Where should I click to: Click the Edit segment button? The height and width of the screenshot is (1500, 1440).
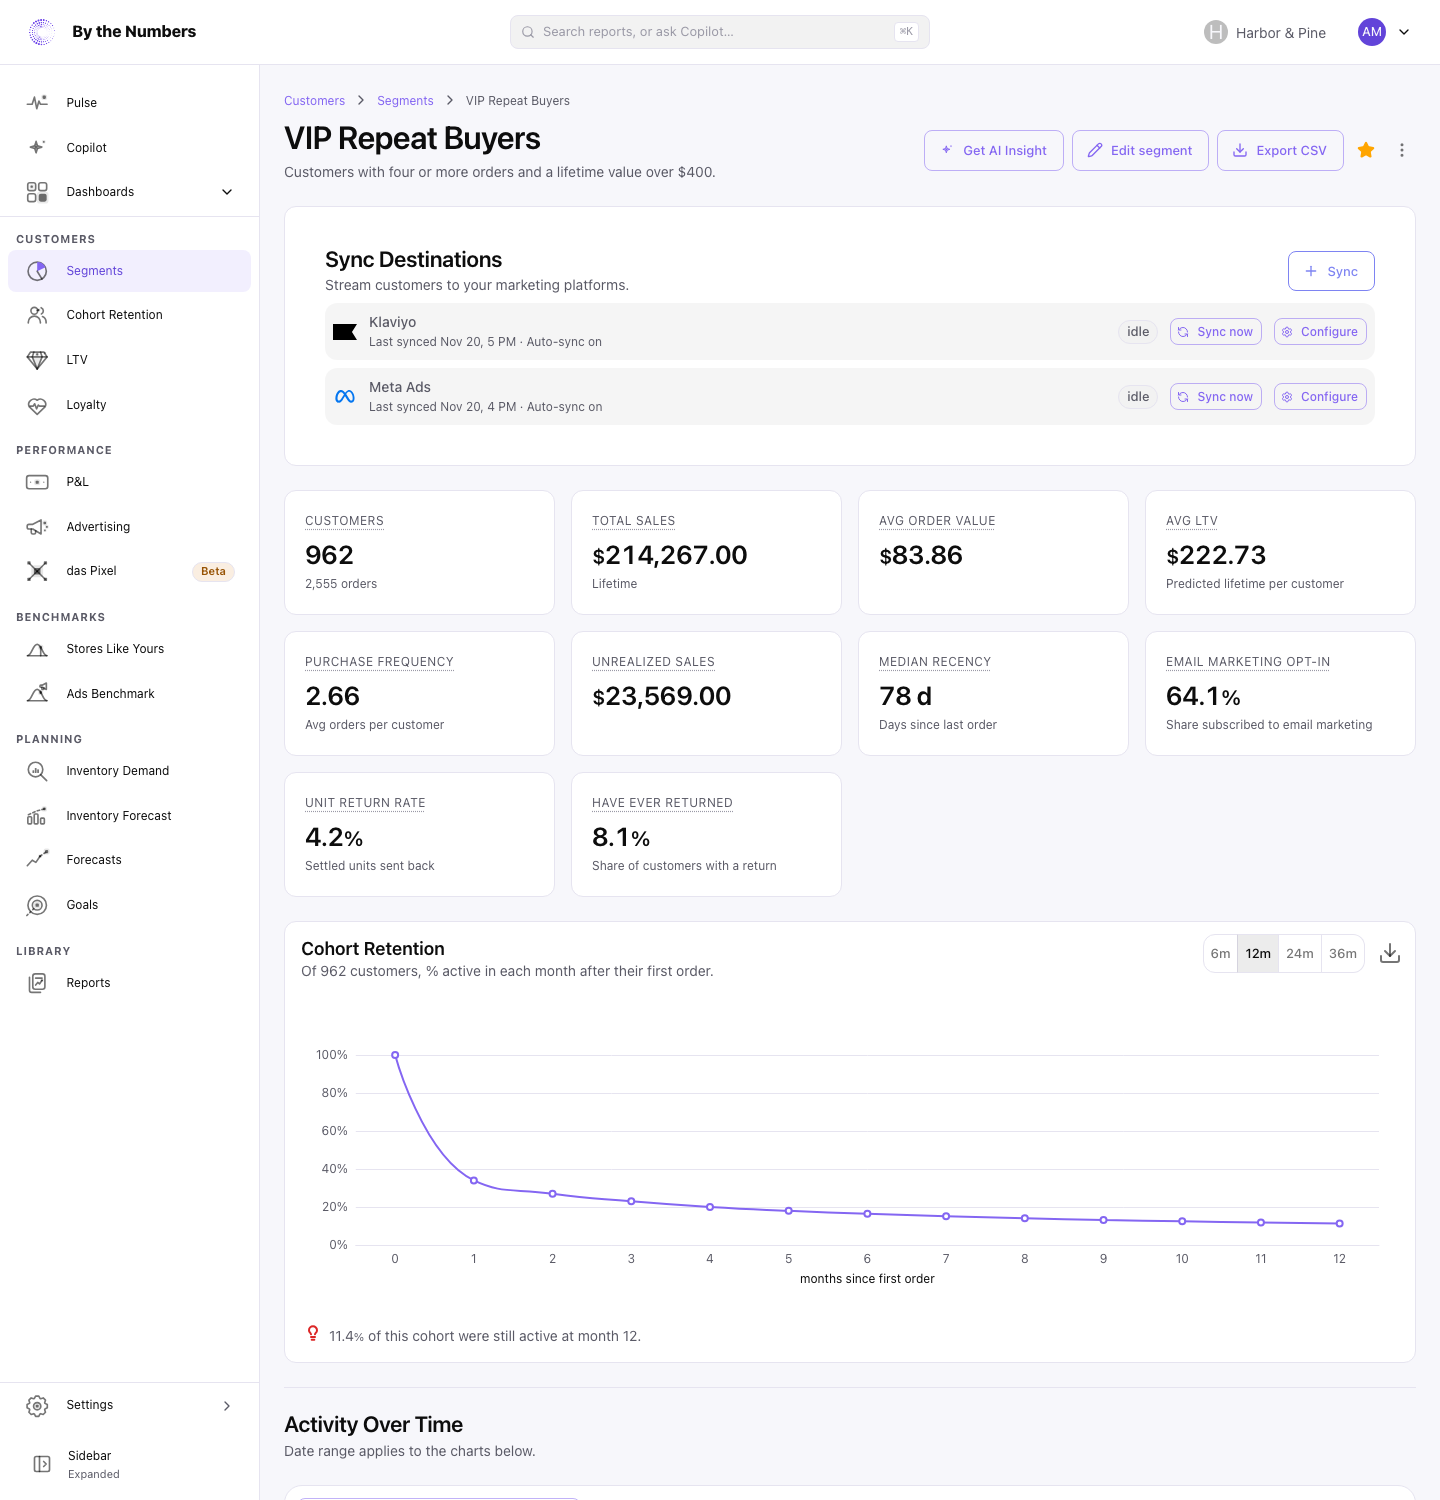(1140, 151)
